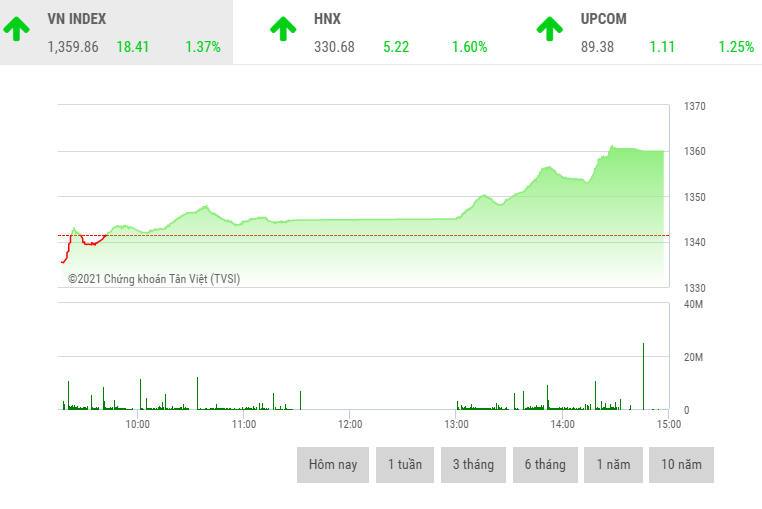Viewport: 762px width, 509px height.
Task: Select the 1 tuần time range
Action: coord(405,465)
